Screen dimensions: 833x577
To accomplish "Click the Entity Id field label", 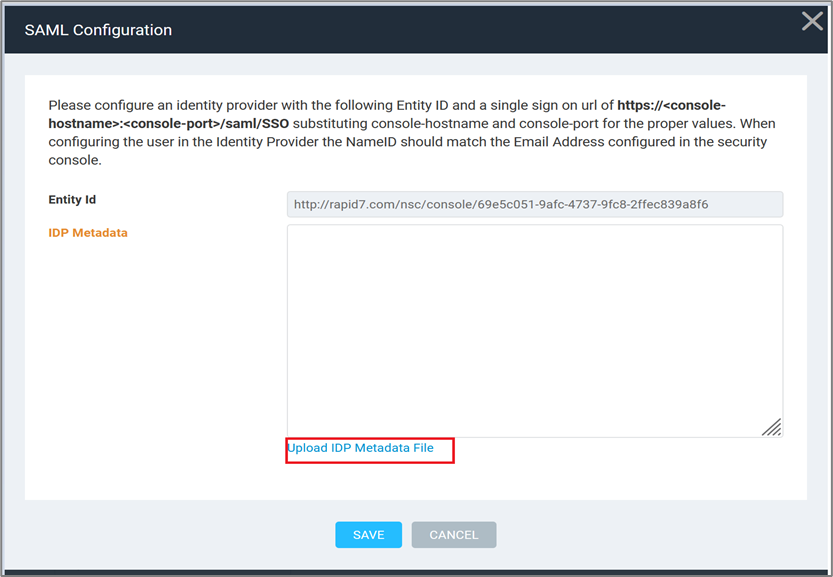I will pyautogui.click(x=72, y=201).
